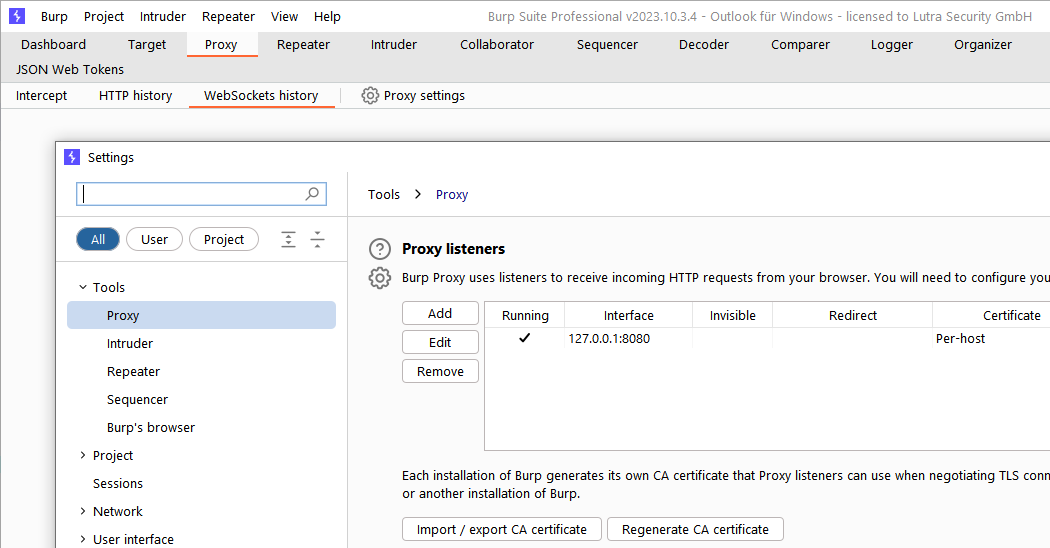The image size is (1050, 548).
Task: Open the Intruder menu in menu bar
Action: pos(162,16)
